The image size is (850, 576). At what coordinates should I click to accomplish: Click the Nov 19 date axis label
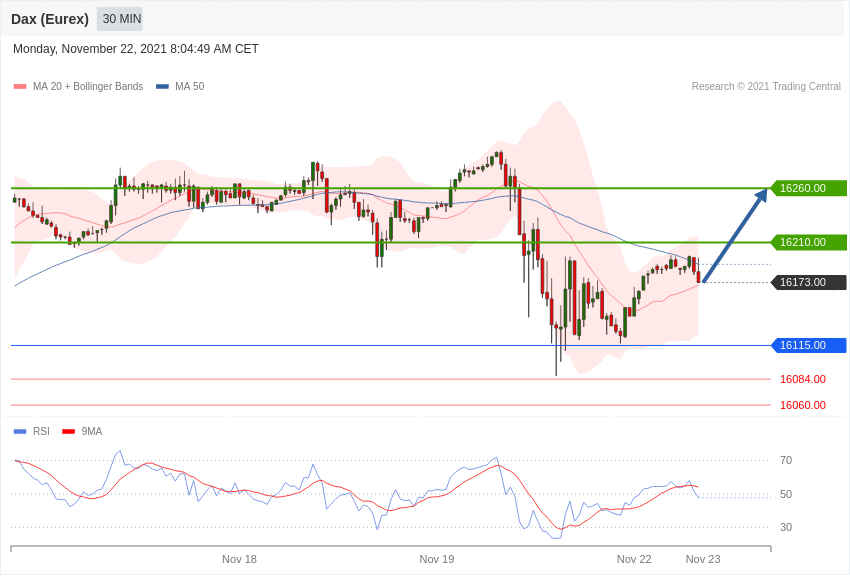[x=436, y=559]
